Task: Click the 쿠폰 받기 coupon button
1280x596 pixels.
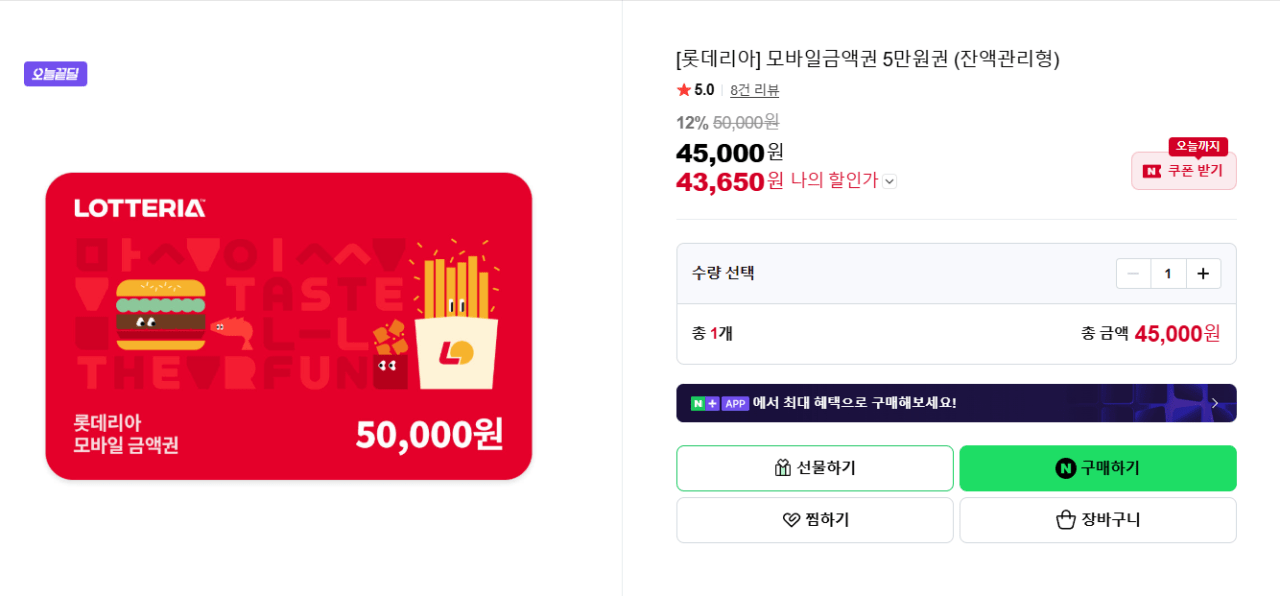Action: (1184, 171)
